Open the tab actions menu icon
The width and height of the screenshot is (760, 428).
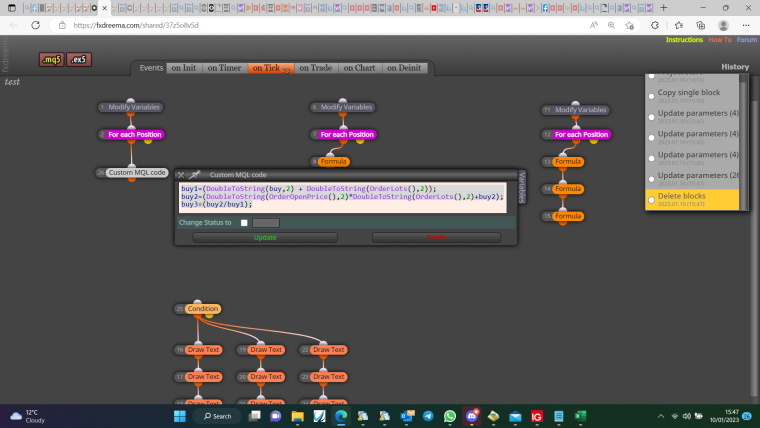pyautogui.click(x=12, y=8)
